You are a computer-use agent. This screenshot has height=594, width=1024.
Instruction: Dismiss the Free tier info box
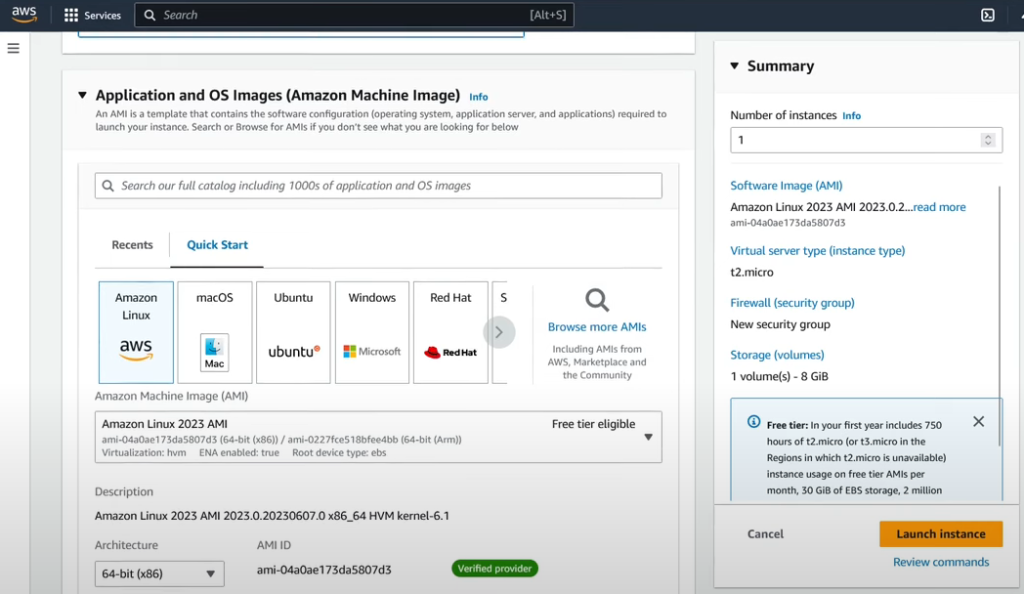[978, 422]
